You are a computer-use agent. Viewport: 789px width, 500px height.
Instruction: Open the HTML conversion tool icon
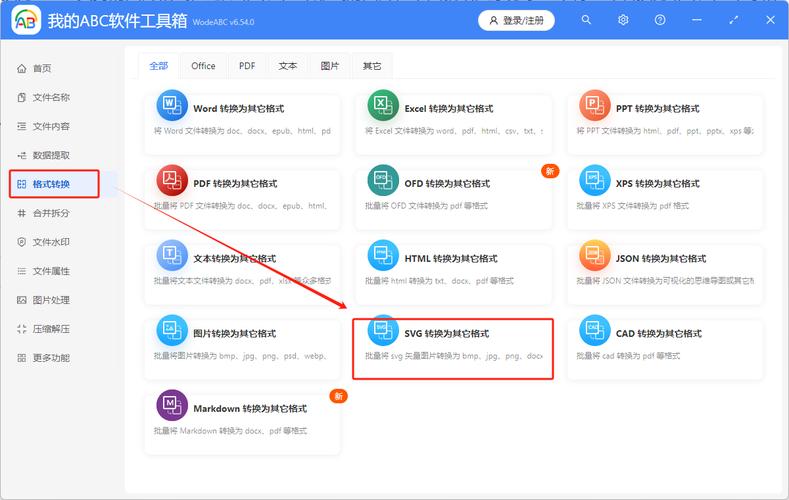click(383, 255)
